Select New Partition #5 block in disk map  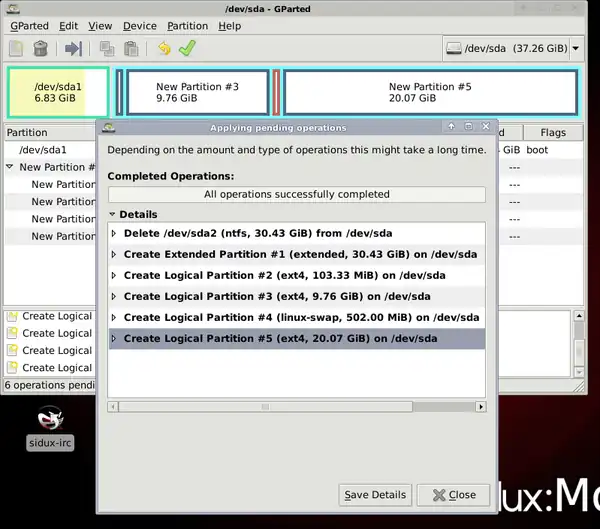point(429,93)
